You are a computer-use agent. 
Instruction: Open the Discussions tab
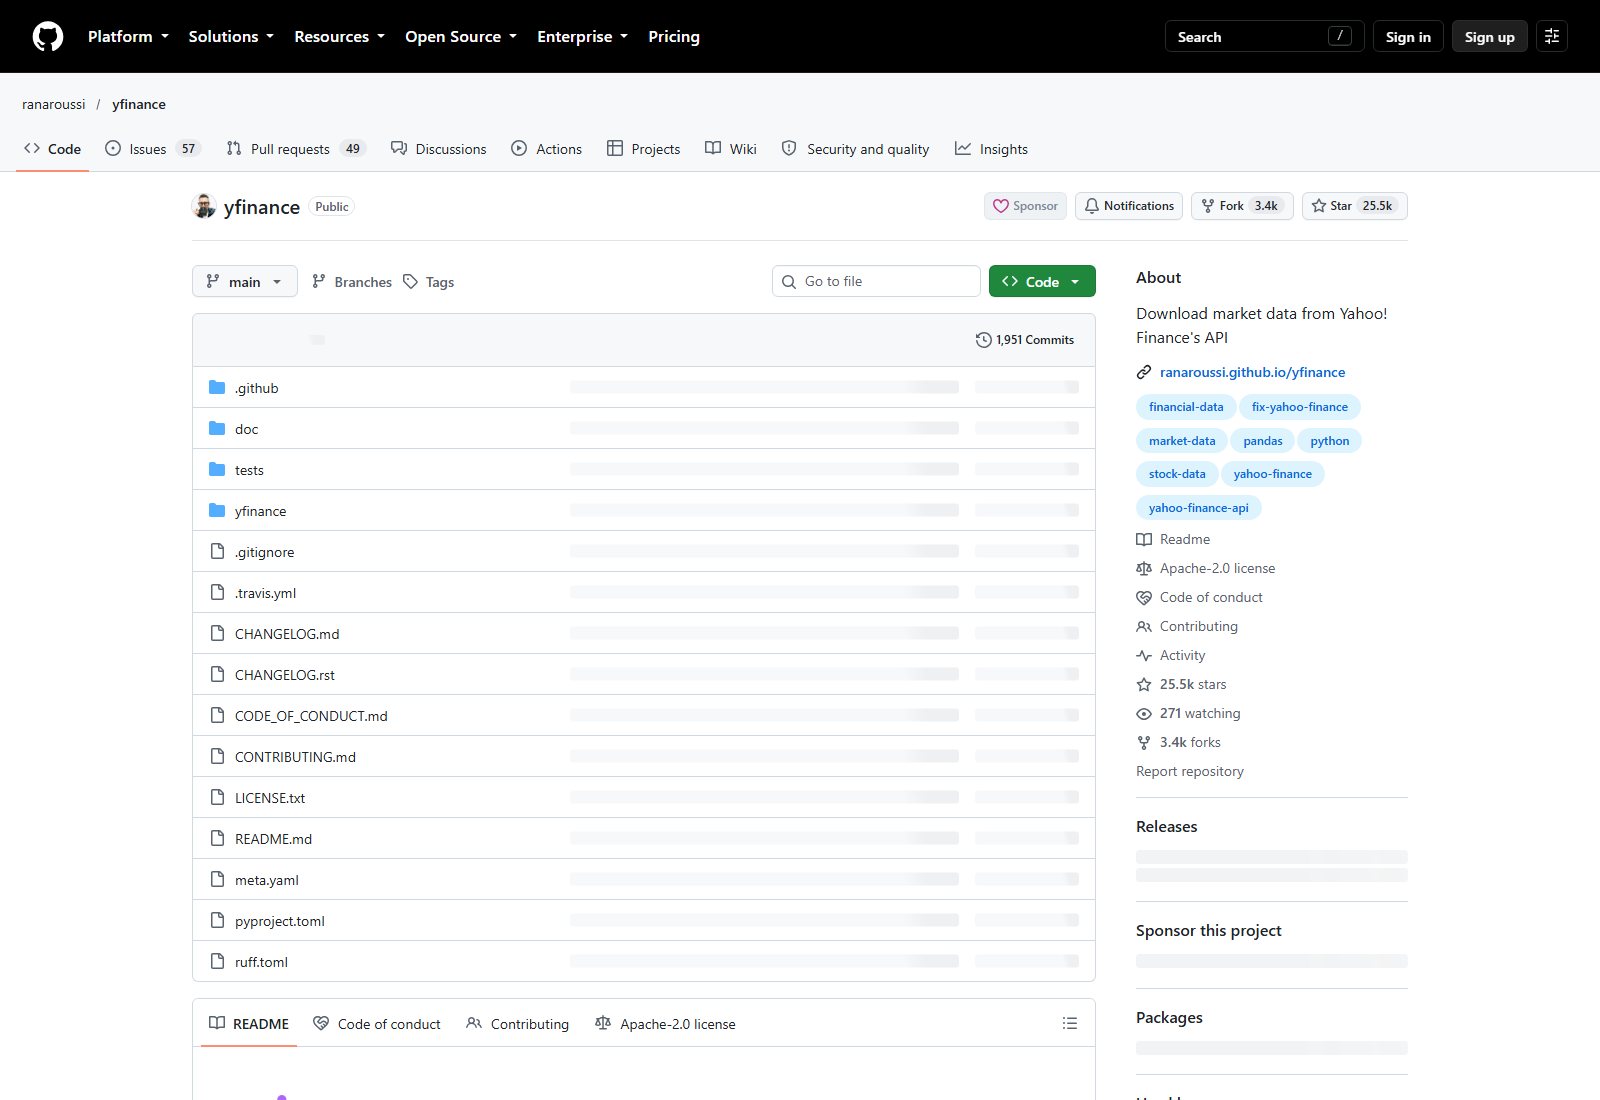pos(438,149)
